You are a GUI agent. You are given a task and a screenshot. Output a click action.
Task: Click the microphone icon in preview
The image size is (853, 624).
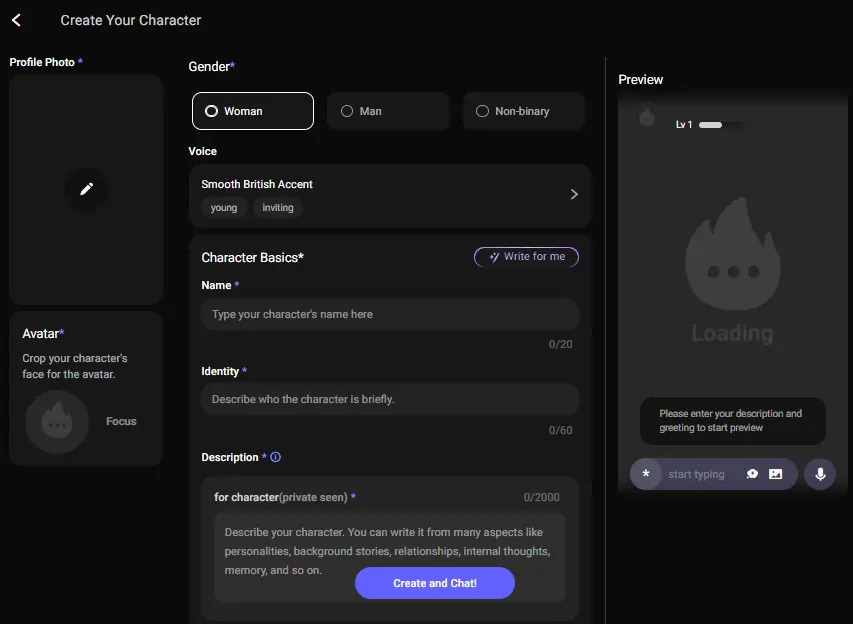point(820,474)
